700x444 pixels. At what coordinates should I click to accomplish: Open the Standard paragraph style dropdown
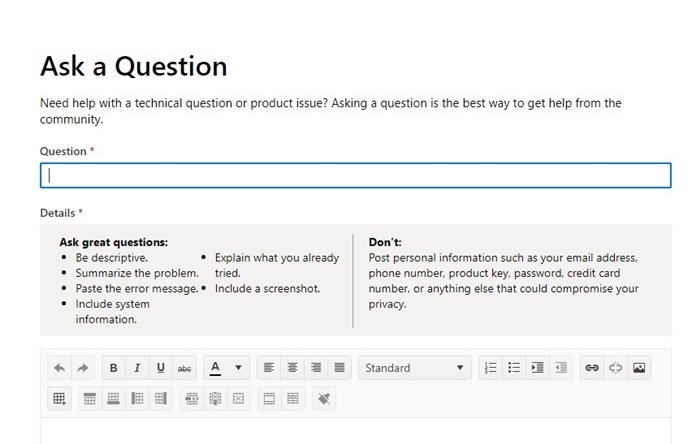point(415,368)
